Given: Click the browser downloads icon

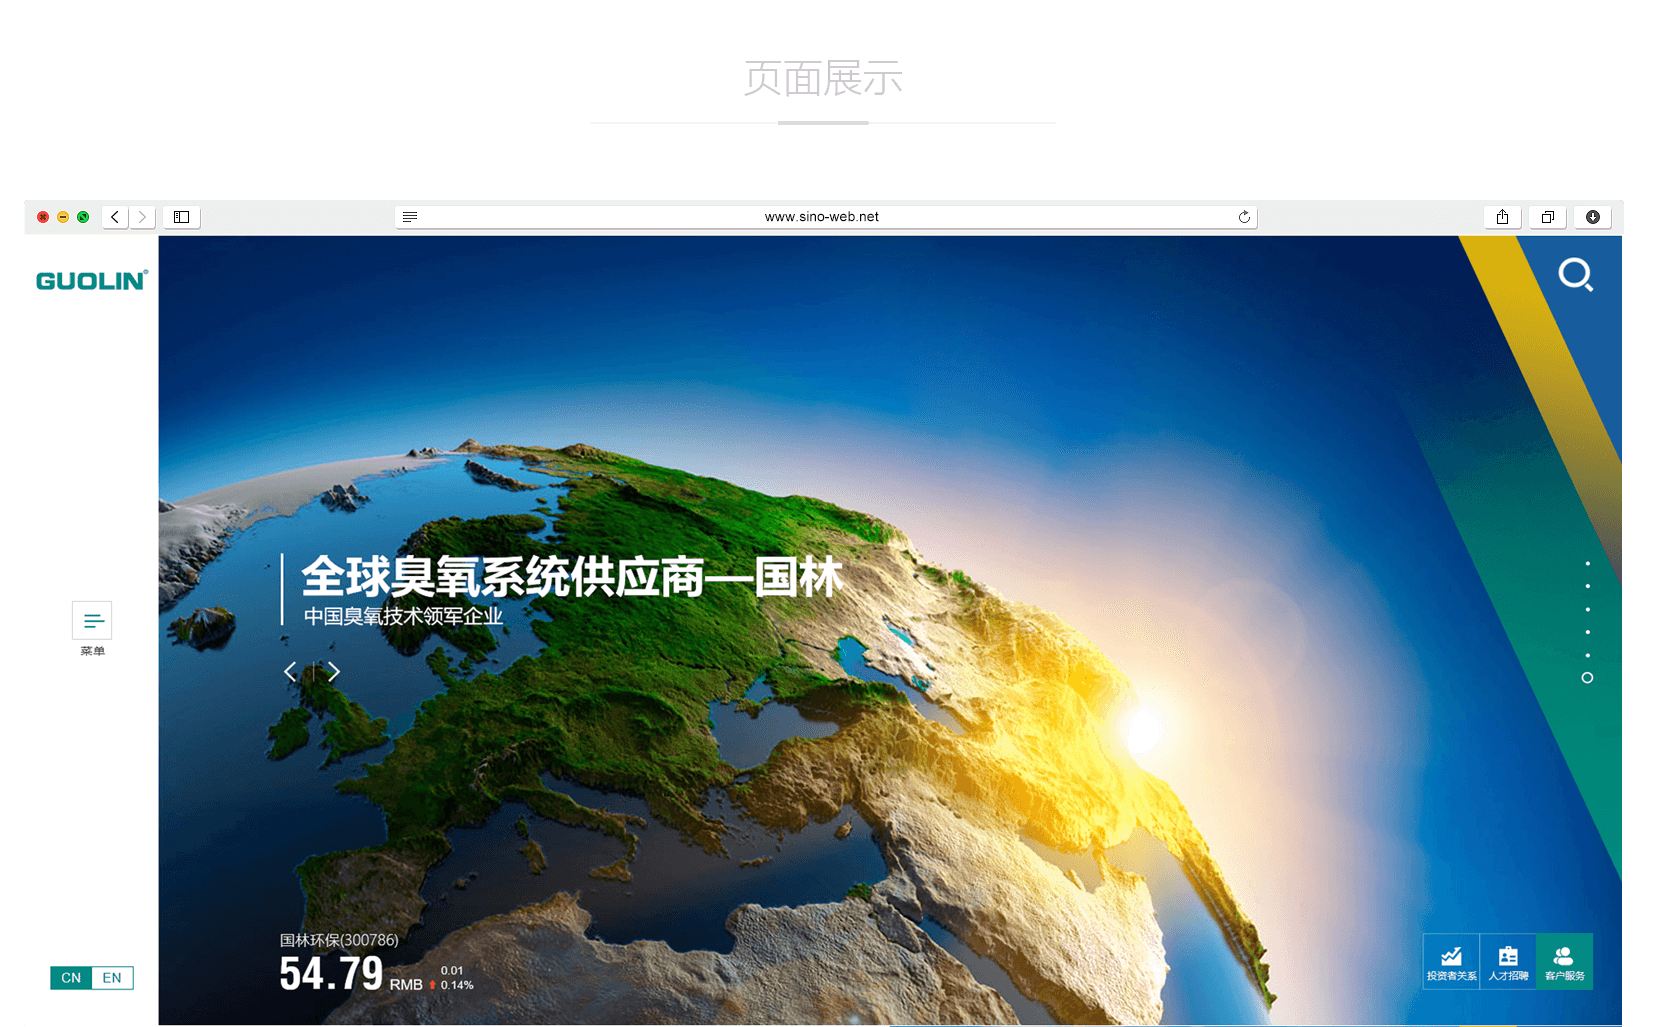Looking at the screenshot, I should [x=1592, y=217].
